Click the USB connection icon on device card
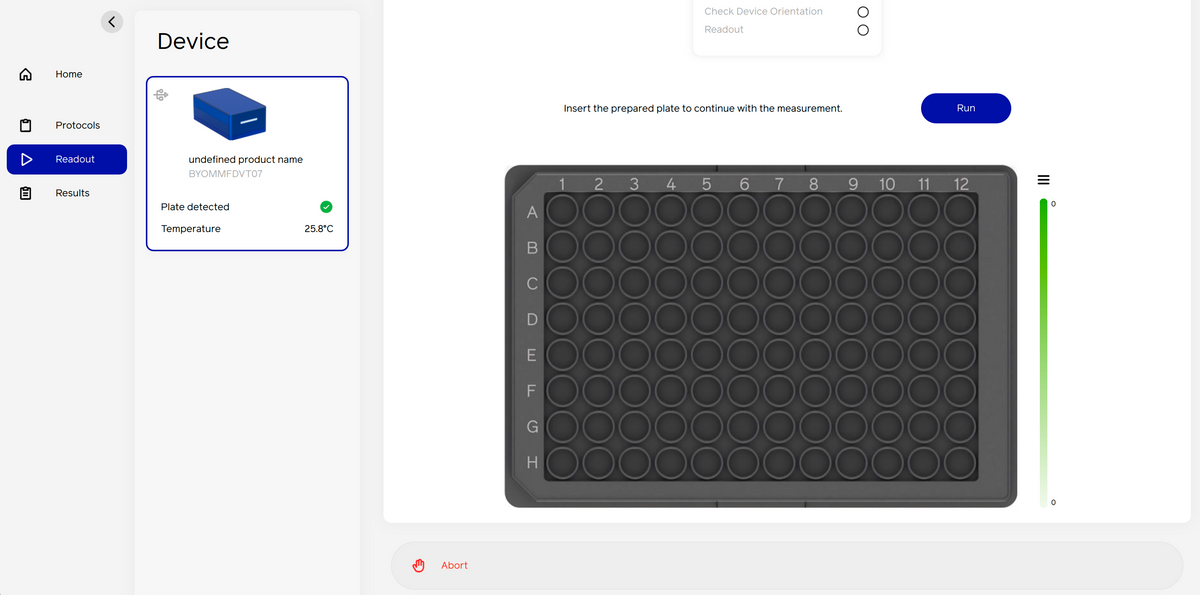1200x595 pixels. coord(161,95)
